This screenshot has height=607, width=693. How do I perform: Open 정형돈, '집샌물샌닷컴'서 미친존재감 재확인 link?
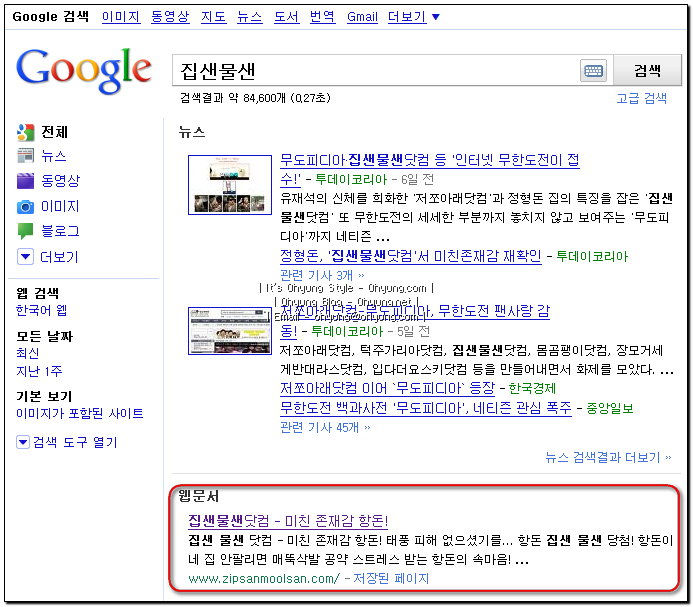click(411, 256)
